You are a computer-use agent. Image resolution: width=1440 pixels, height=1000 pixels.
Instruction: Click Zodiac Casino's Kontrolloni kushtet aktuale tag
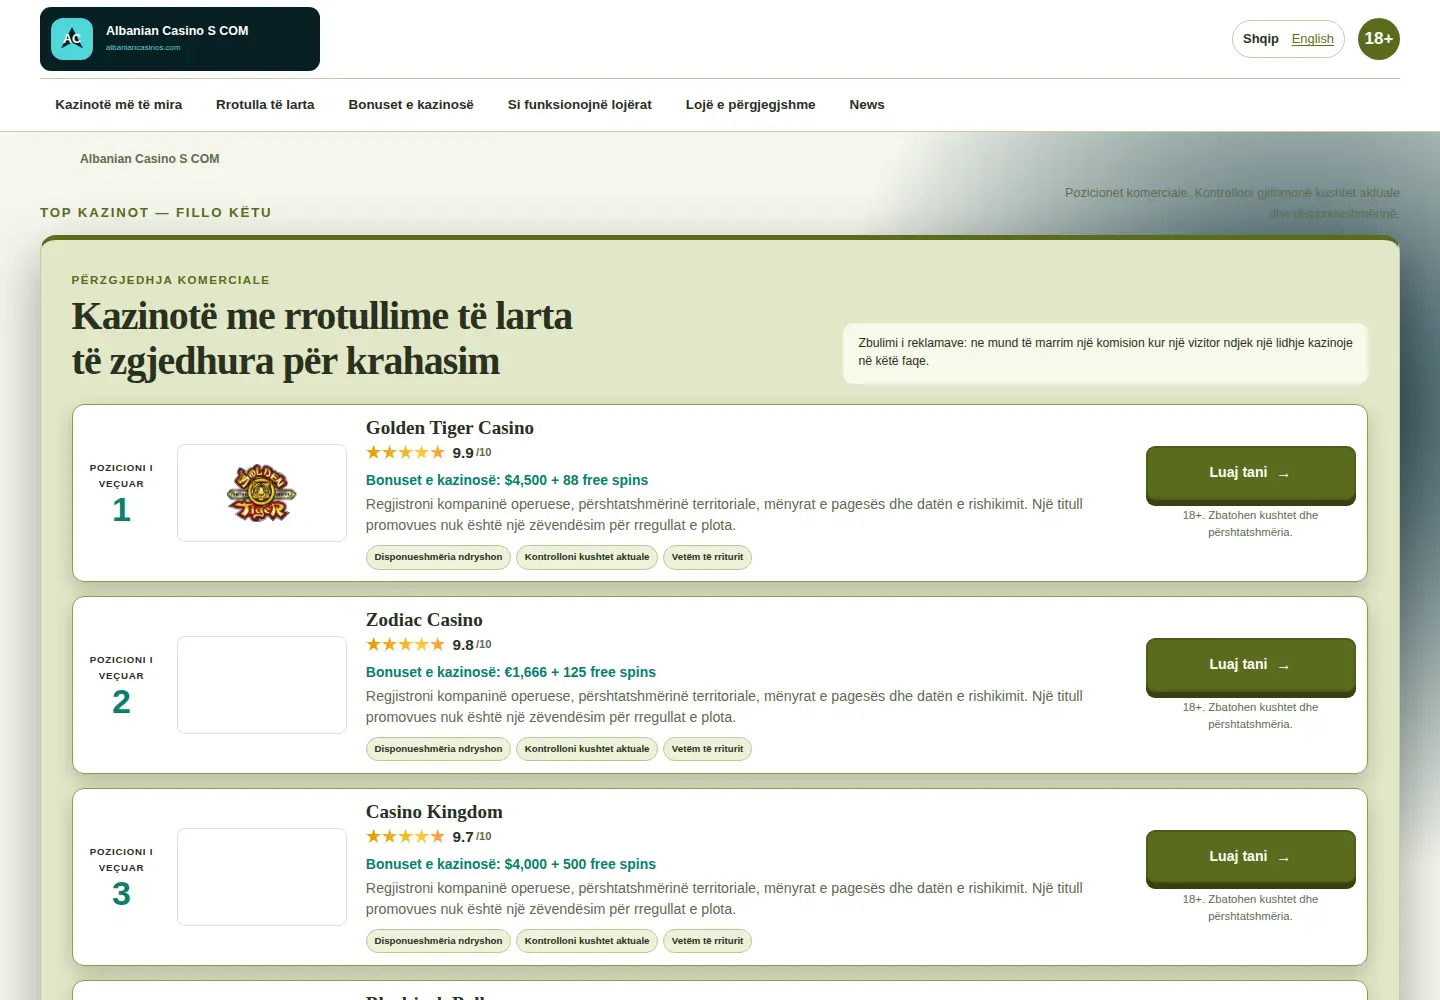click(587, 749)
